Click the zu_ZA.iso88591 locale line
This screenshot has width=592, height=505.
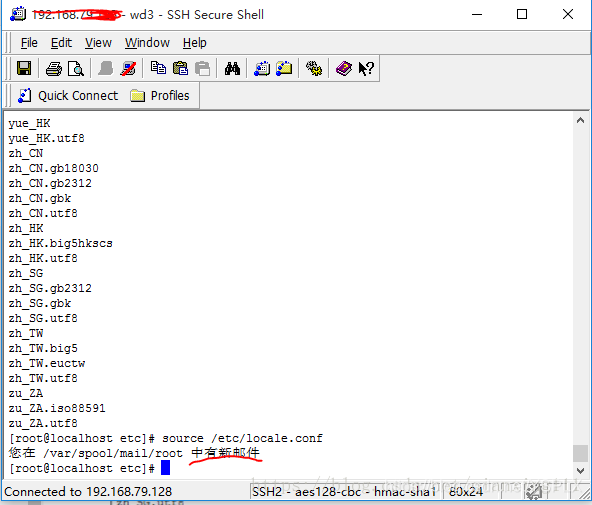point(57,408)
